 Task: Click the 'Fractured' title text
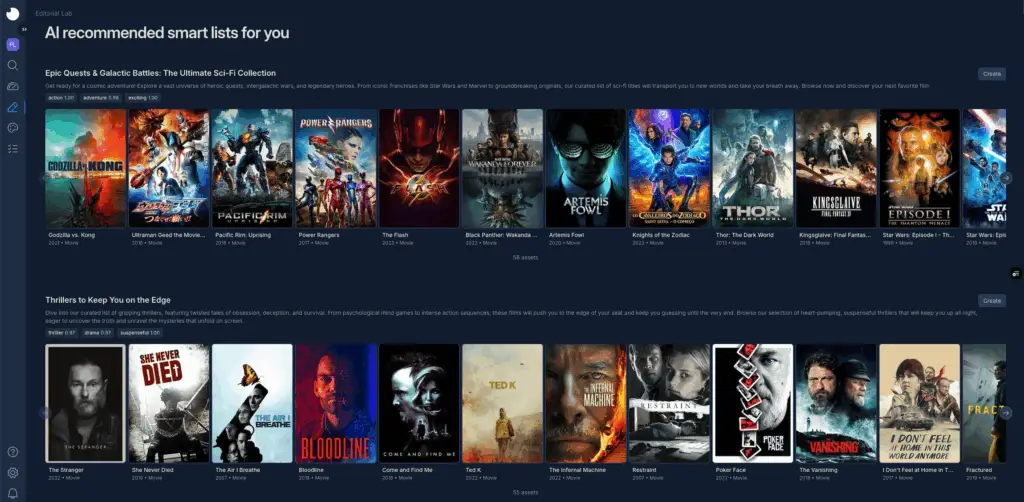click(979, 470)
